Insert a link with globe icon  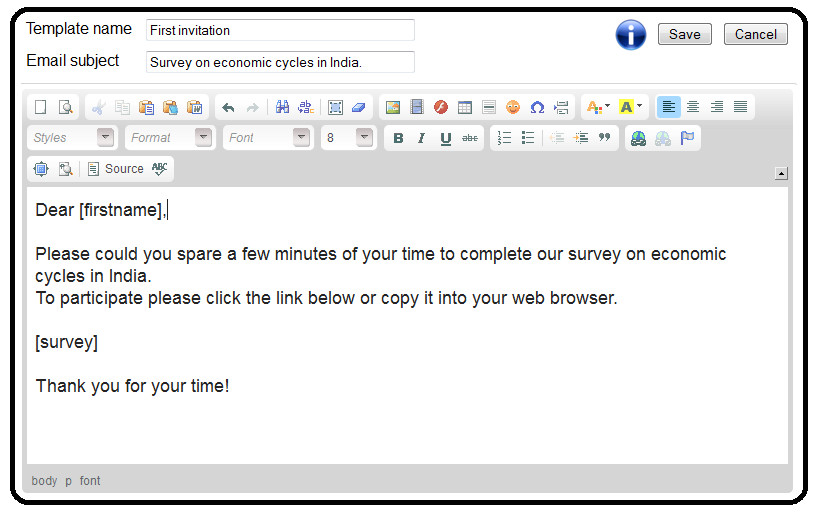[x=638, y=138]
